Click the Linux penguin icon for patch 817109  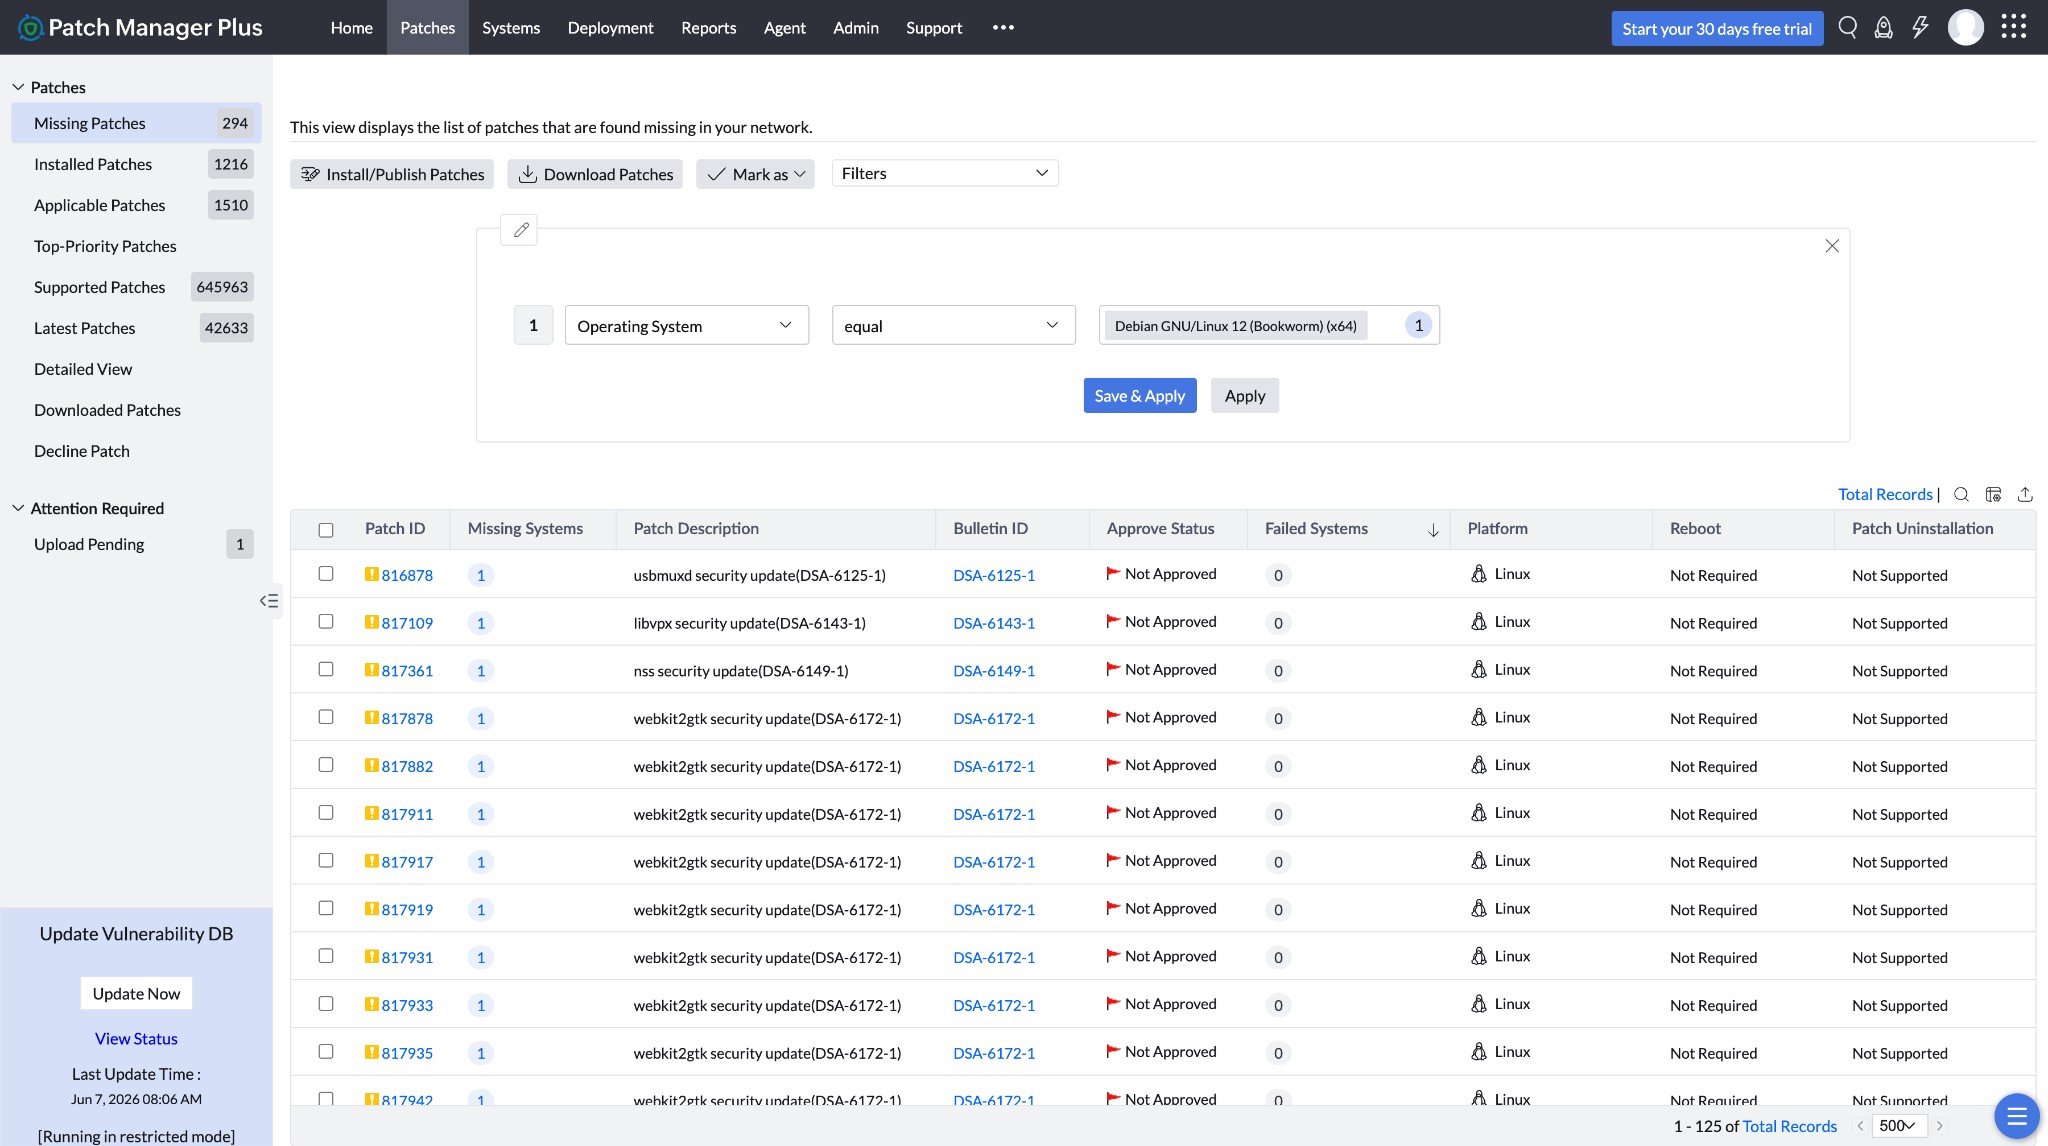click(x=1479, y=621)
